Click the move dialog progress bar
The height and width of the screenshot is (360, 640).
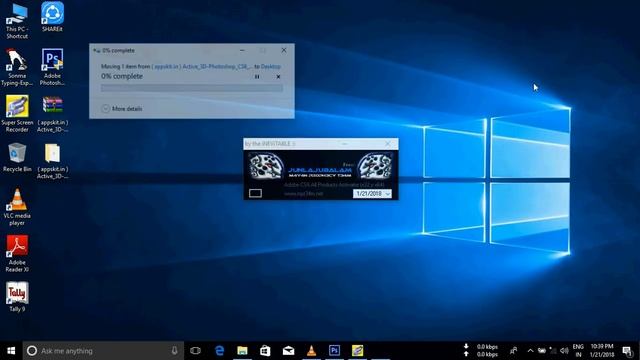pyautogui.click(x=192, y=88)
